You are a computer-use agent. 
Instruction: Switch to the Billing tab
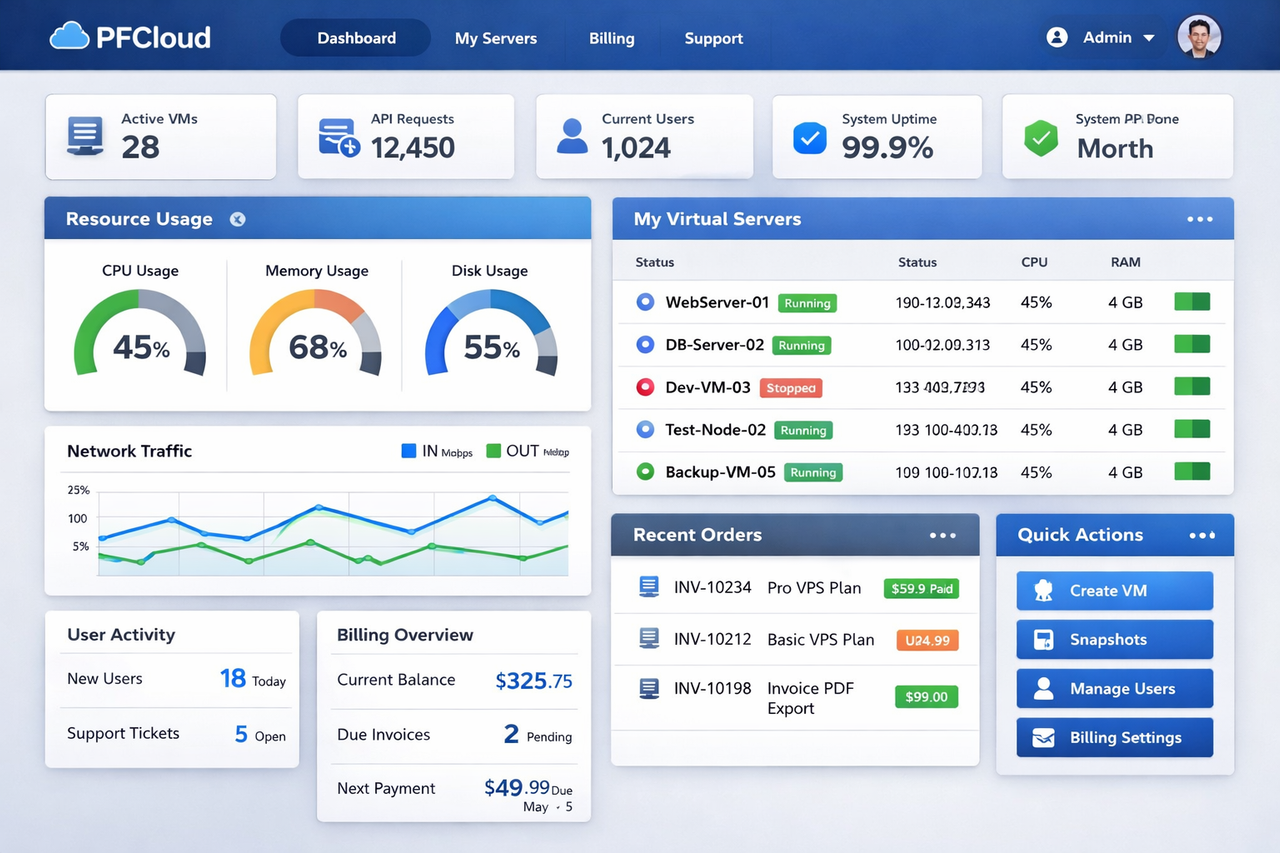click(x=611, y=38)
